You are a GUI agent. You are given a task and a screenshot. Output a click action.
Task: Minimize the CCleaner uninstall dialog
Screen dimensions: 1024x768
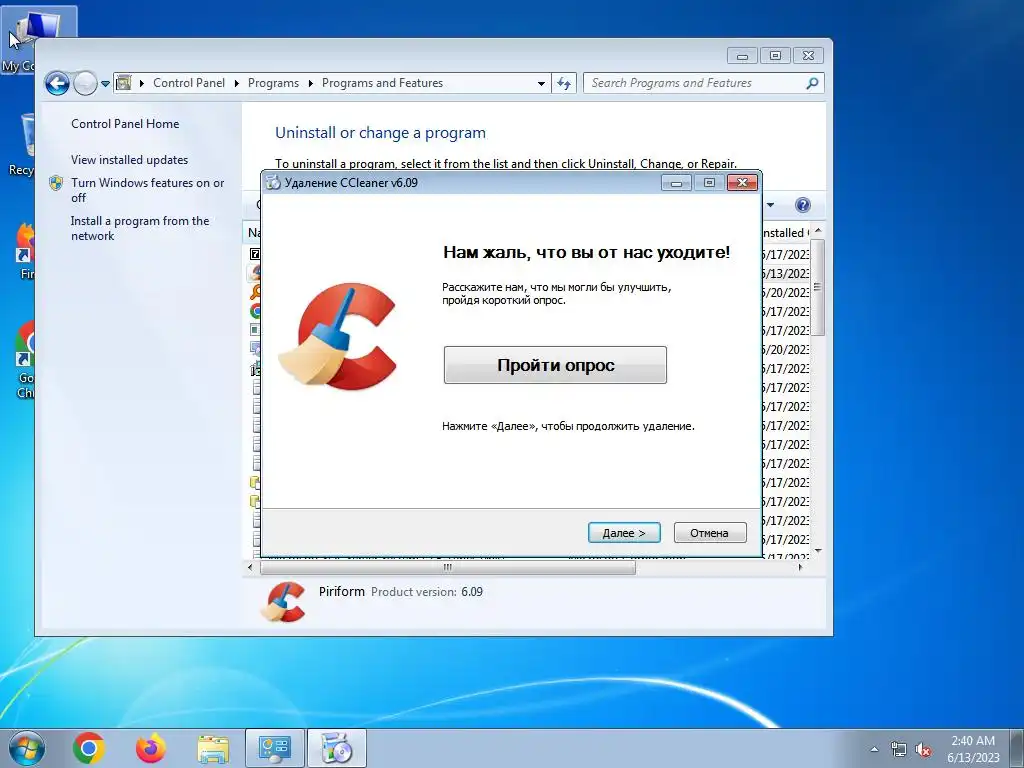[676, 183]
